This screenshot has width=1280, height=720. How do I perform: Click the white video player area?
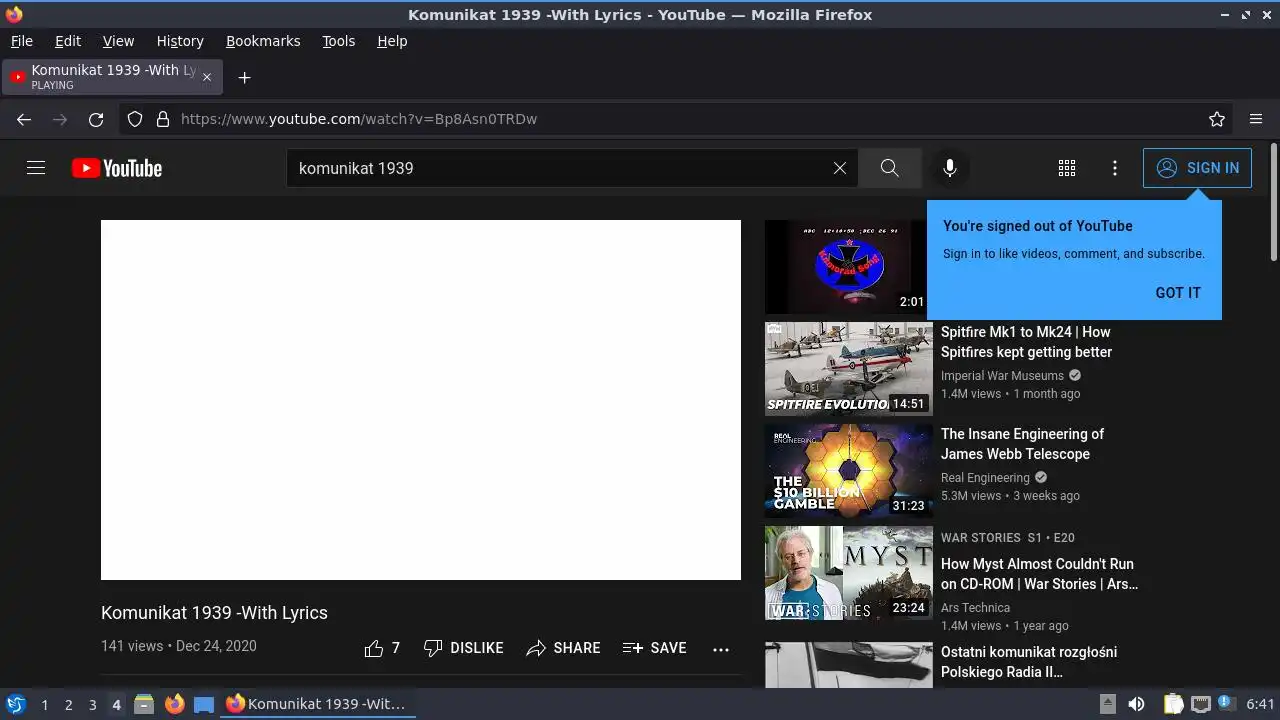[421, 400]
